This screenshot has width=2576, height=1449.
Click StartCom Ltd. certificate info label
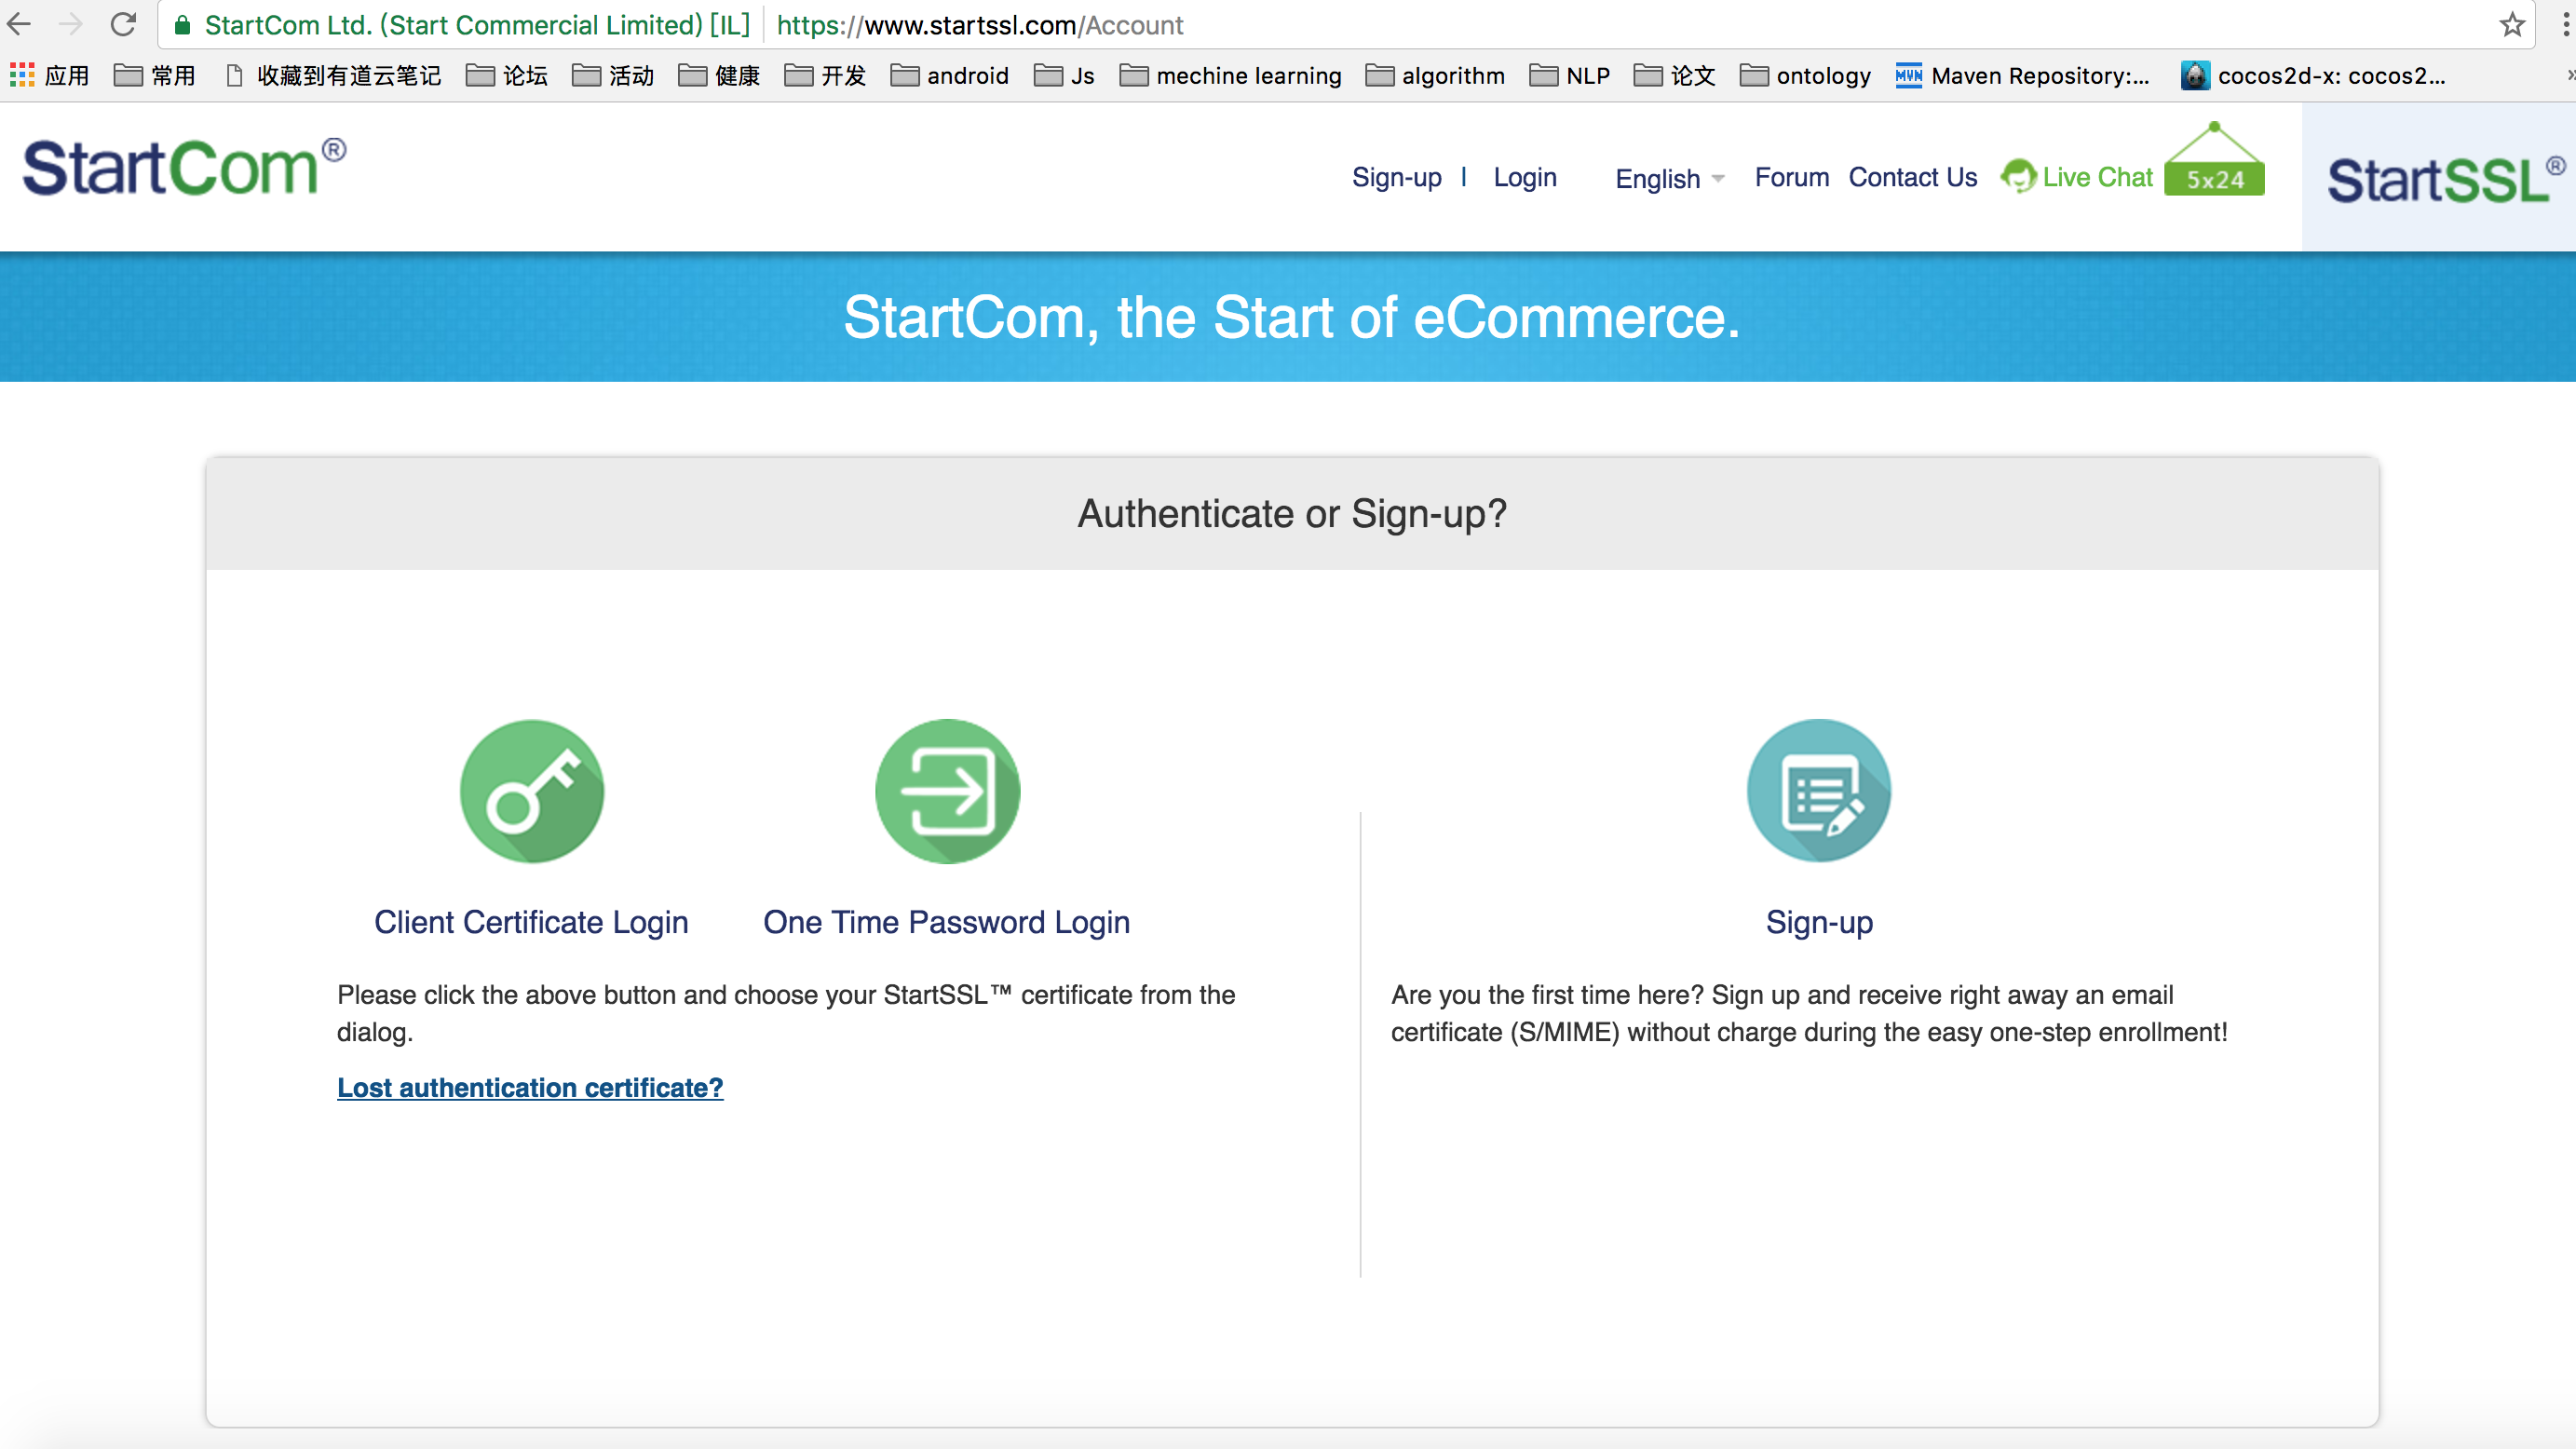[477, 25]
